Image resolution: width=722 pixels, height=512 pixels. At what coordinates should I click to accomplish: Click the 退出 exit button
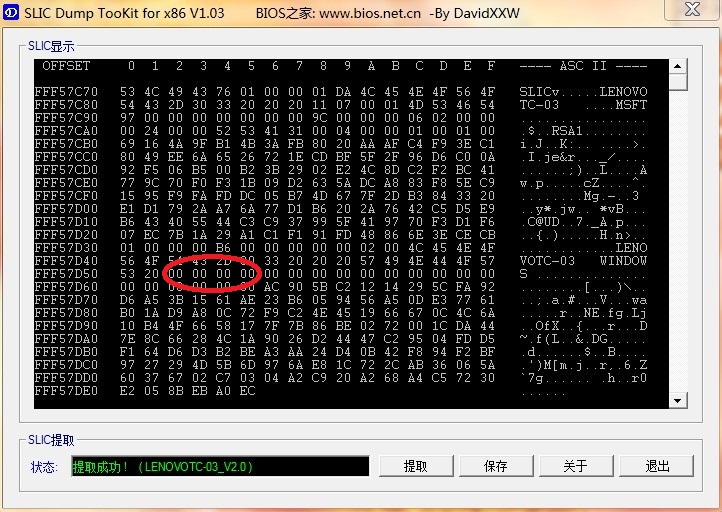656,466
